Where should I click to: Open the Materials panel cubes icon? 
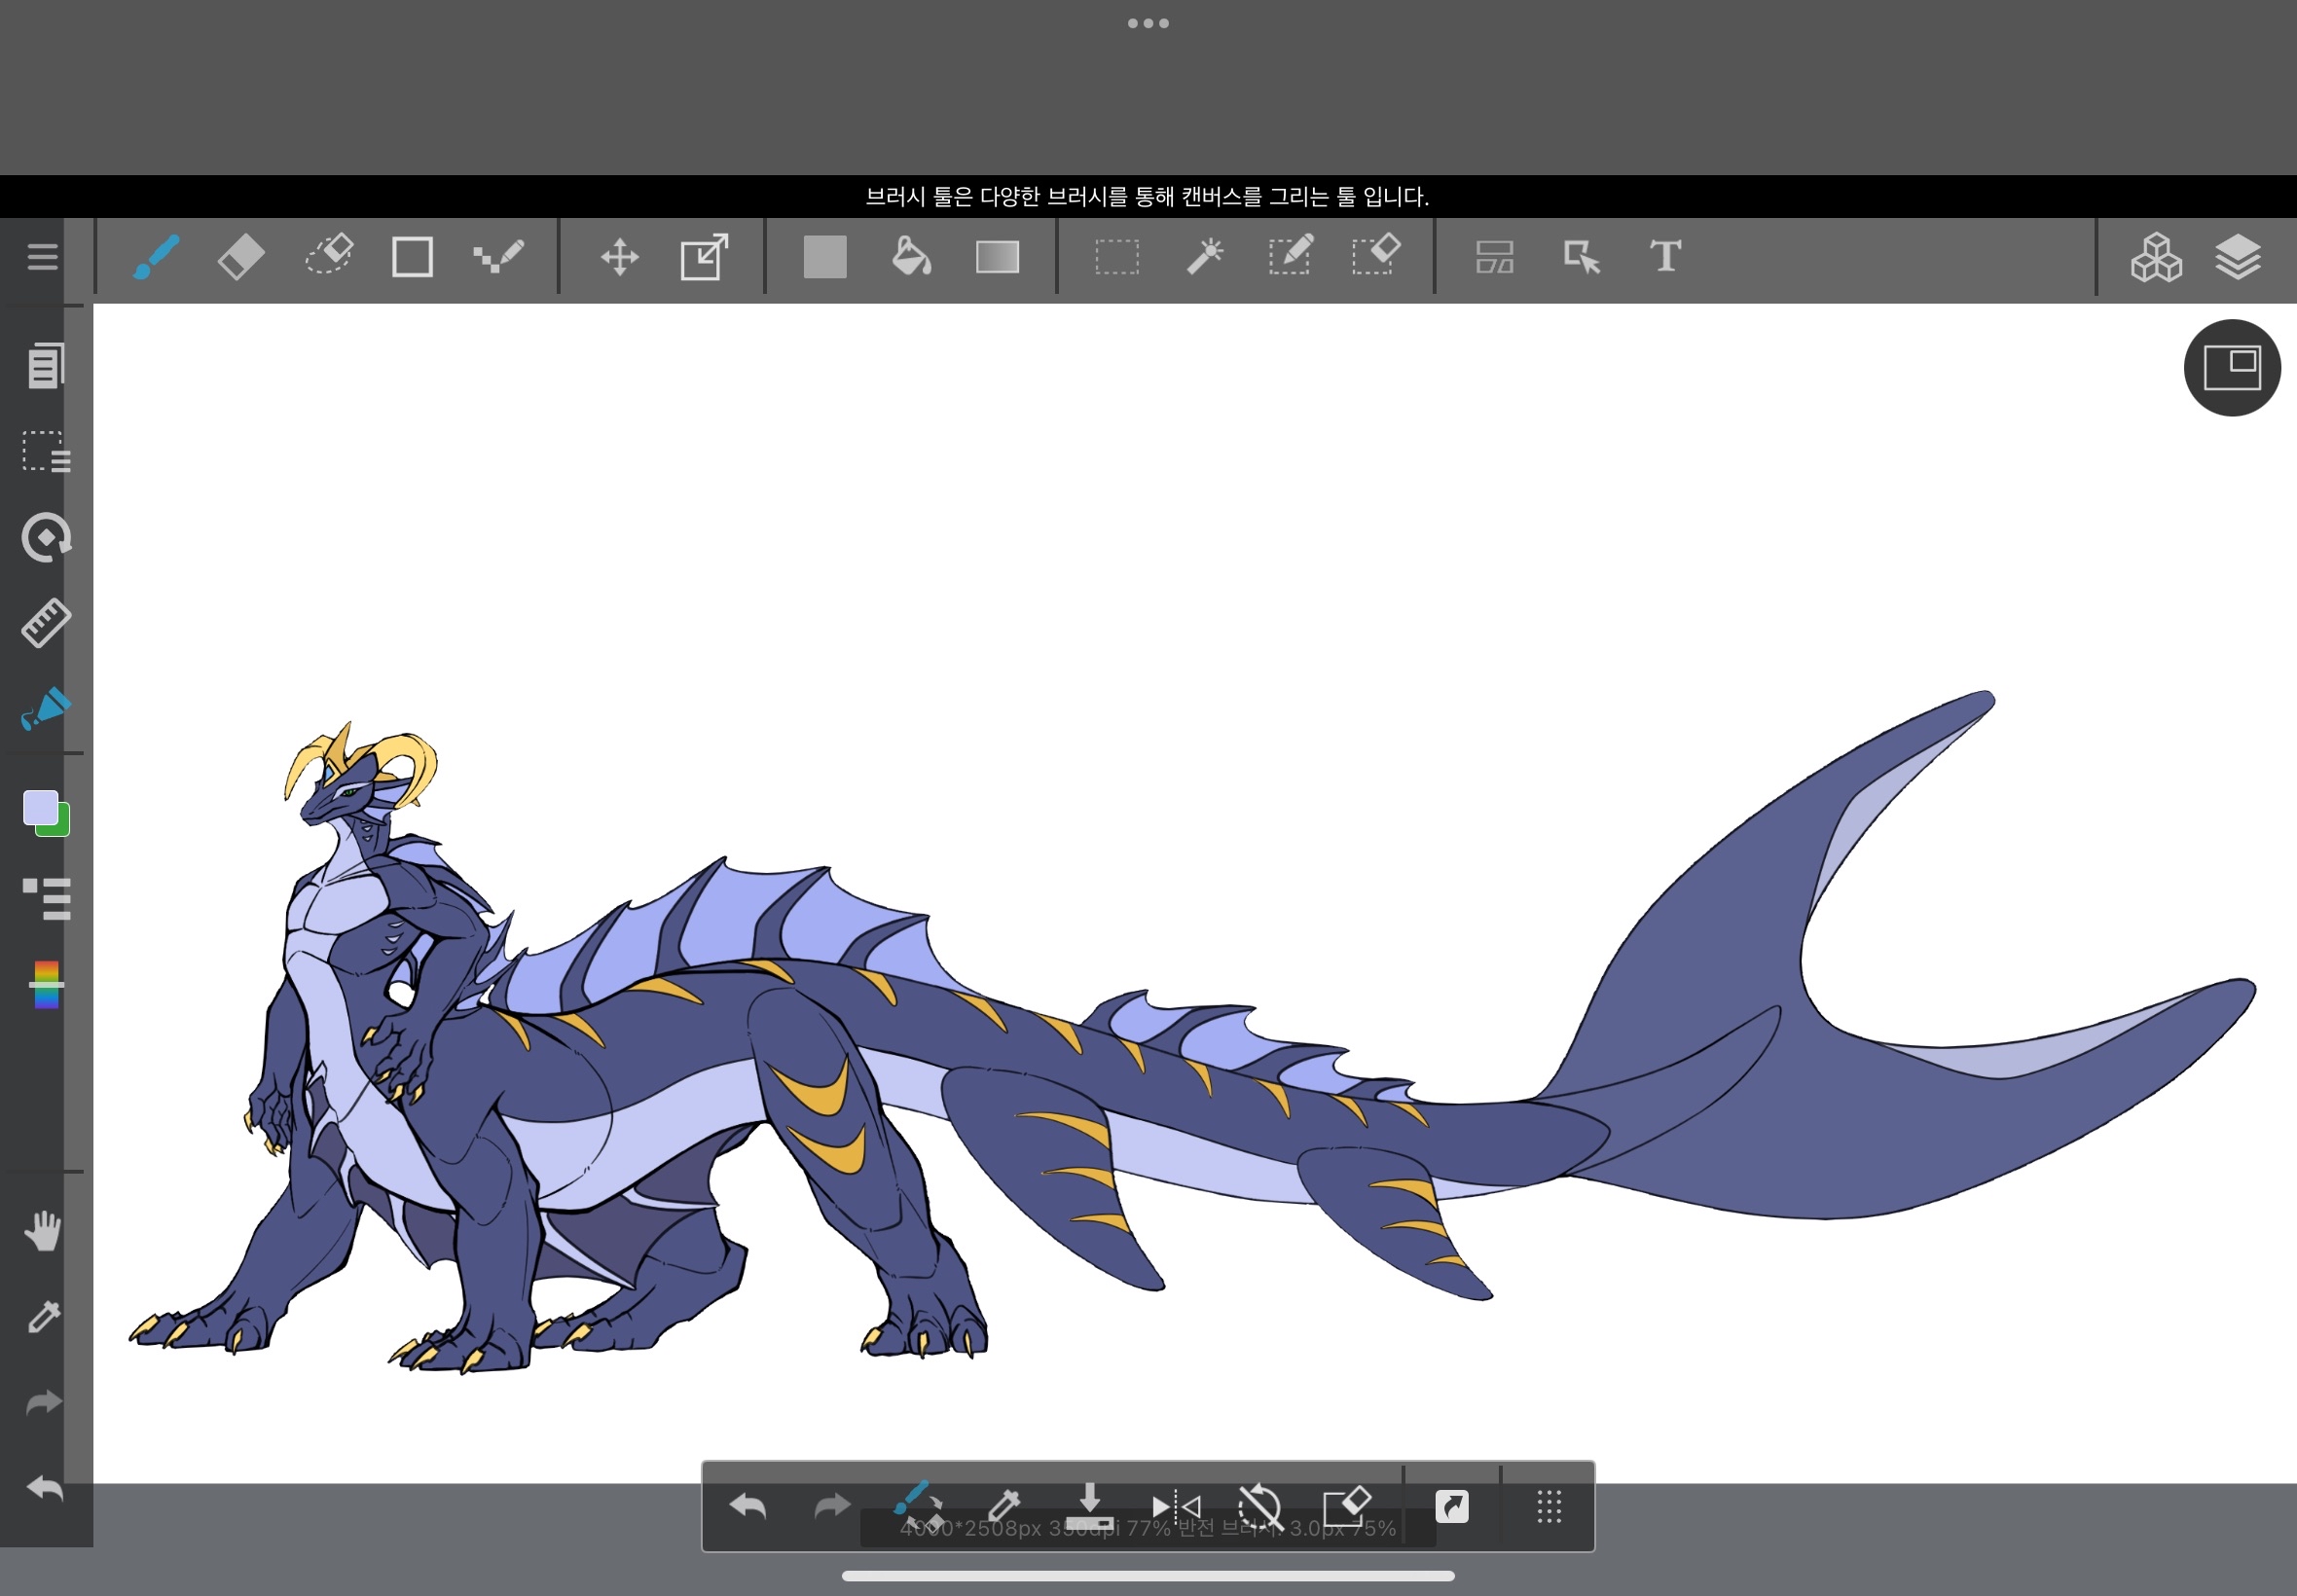coord(2155,257)
